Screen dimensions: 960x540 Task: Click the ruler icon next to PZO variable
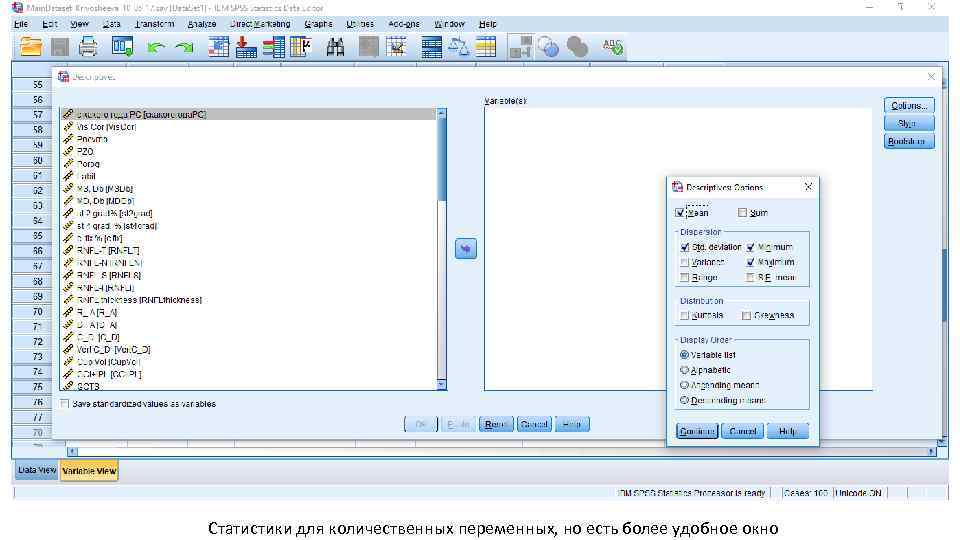(x=68, y=151)
